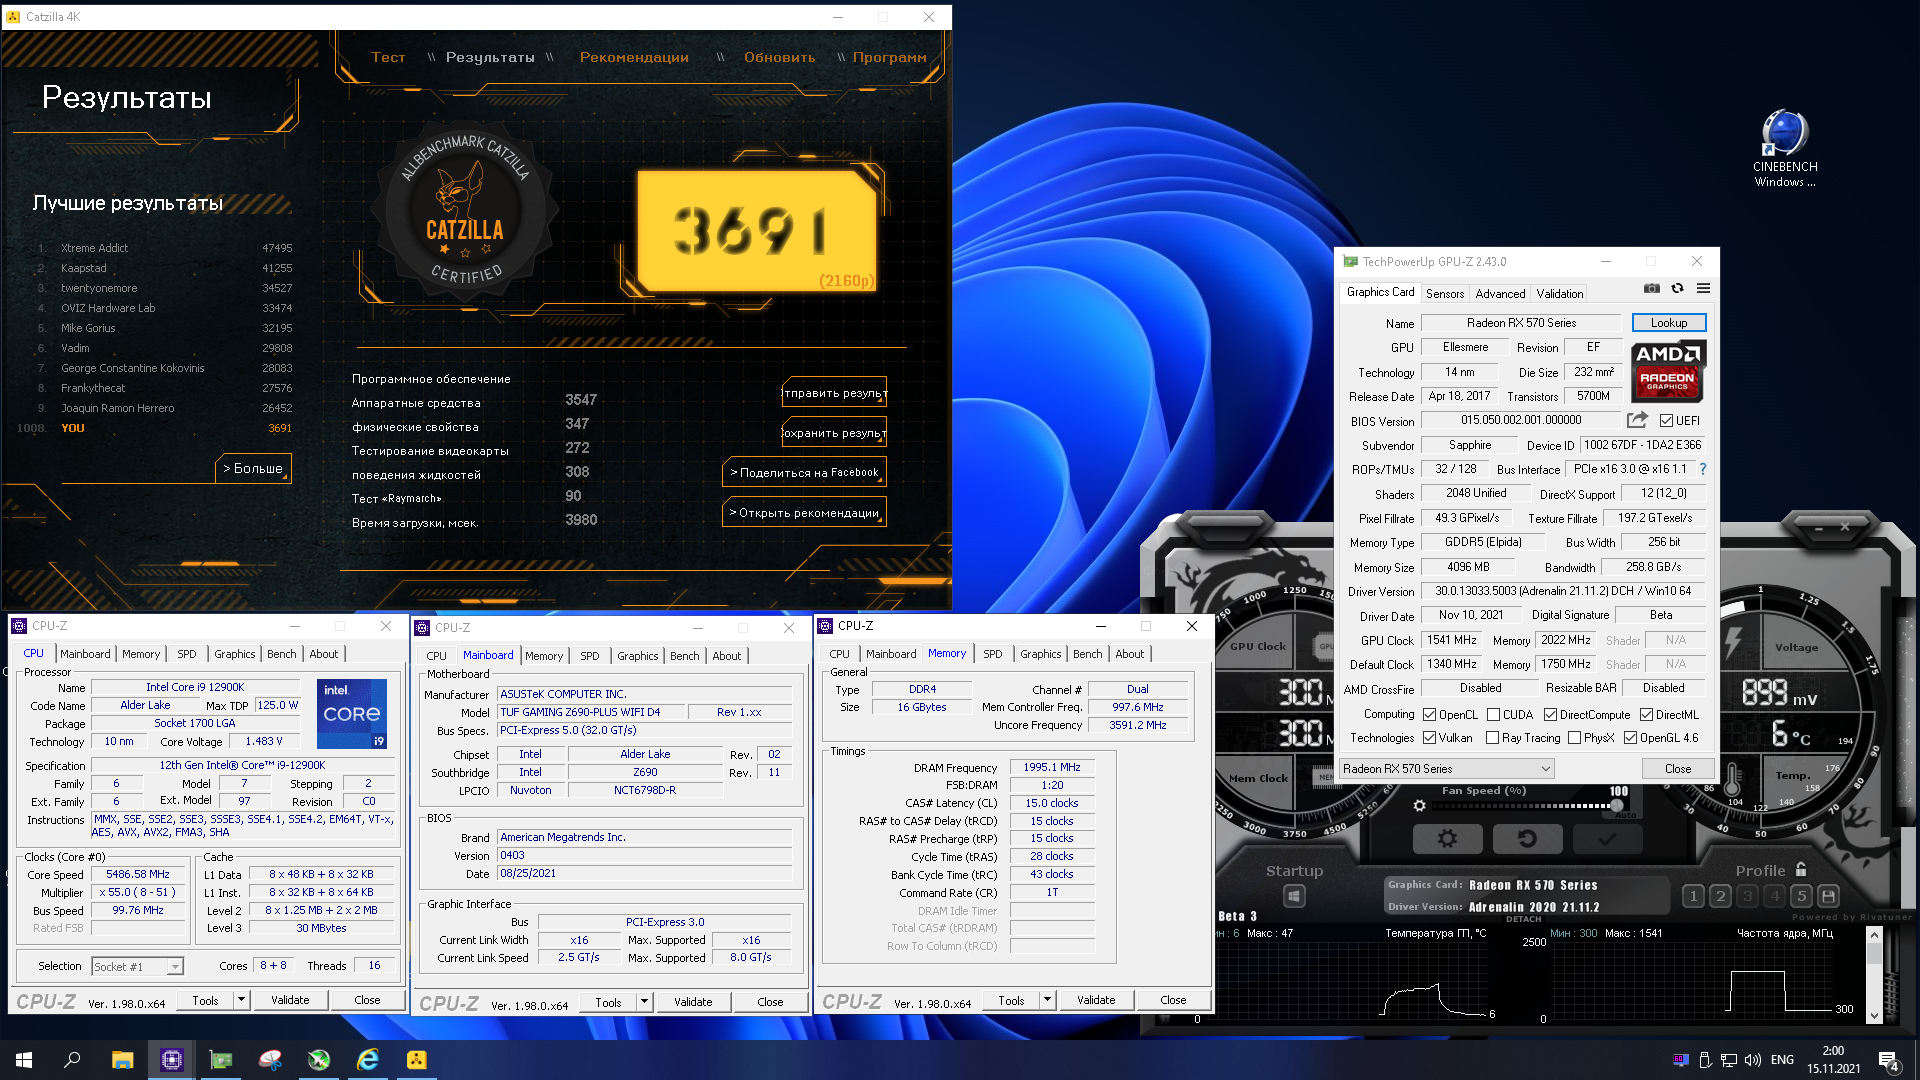Click the AMD Radeon logo in GPU-Z
Viewport: 1920px width, 1080px height.
point(1668,371)
